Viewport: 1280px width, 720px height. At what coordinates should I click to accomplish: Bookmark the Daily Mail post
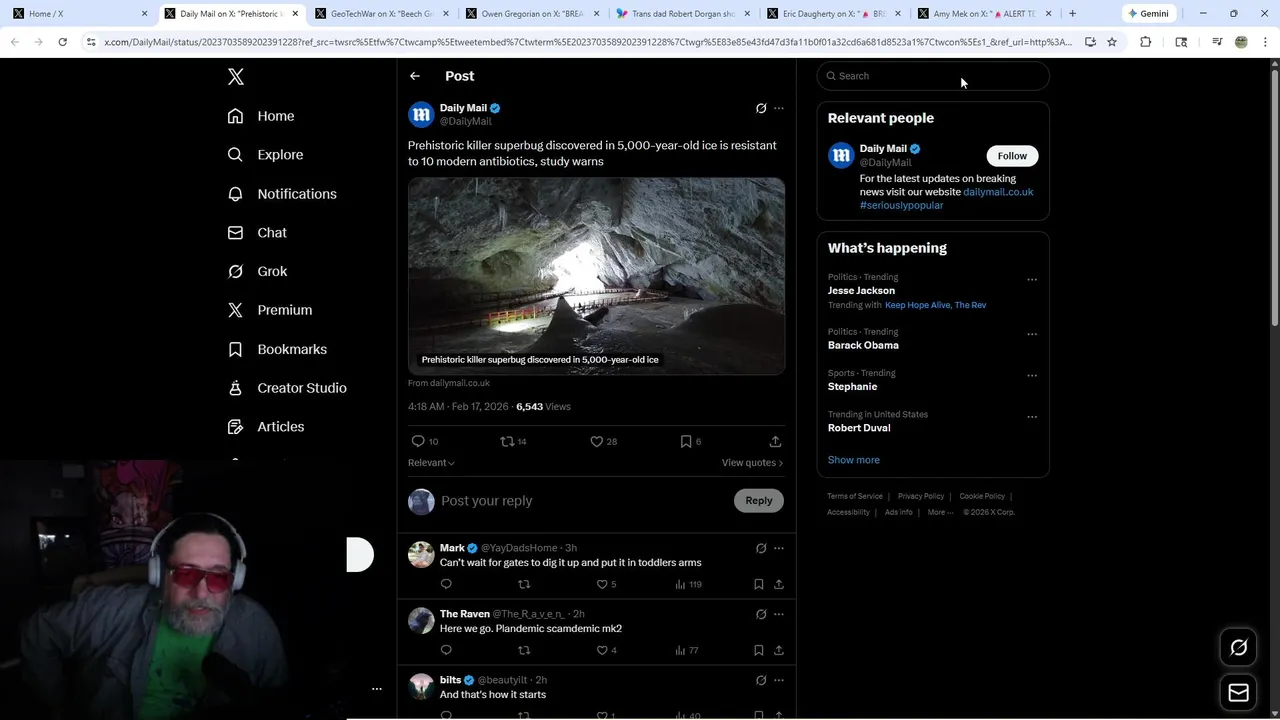[685, 441]
